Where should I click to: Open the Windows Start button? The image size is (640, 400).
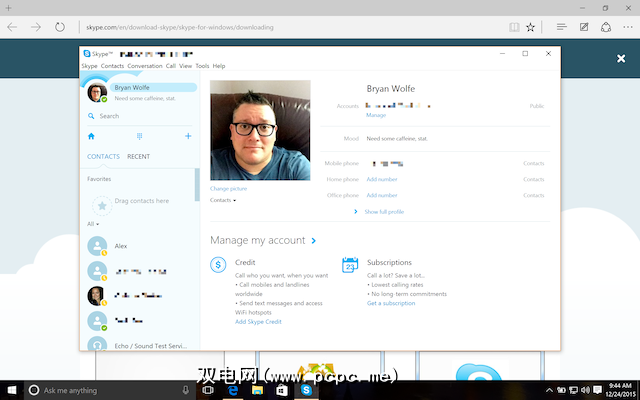point(12,390)
